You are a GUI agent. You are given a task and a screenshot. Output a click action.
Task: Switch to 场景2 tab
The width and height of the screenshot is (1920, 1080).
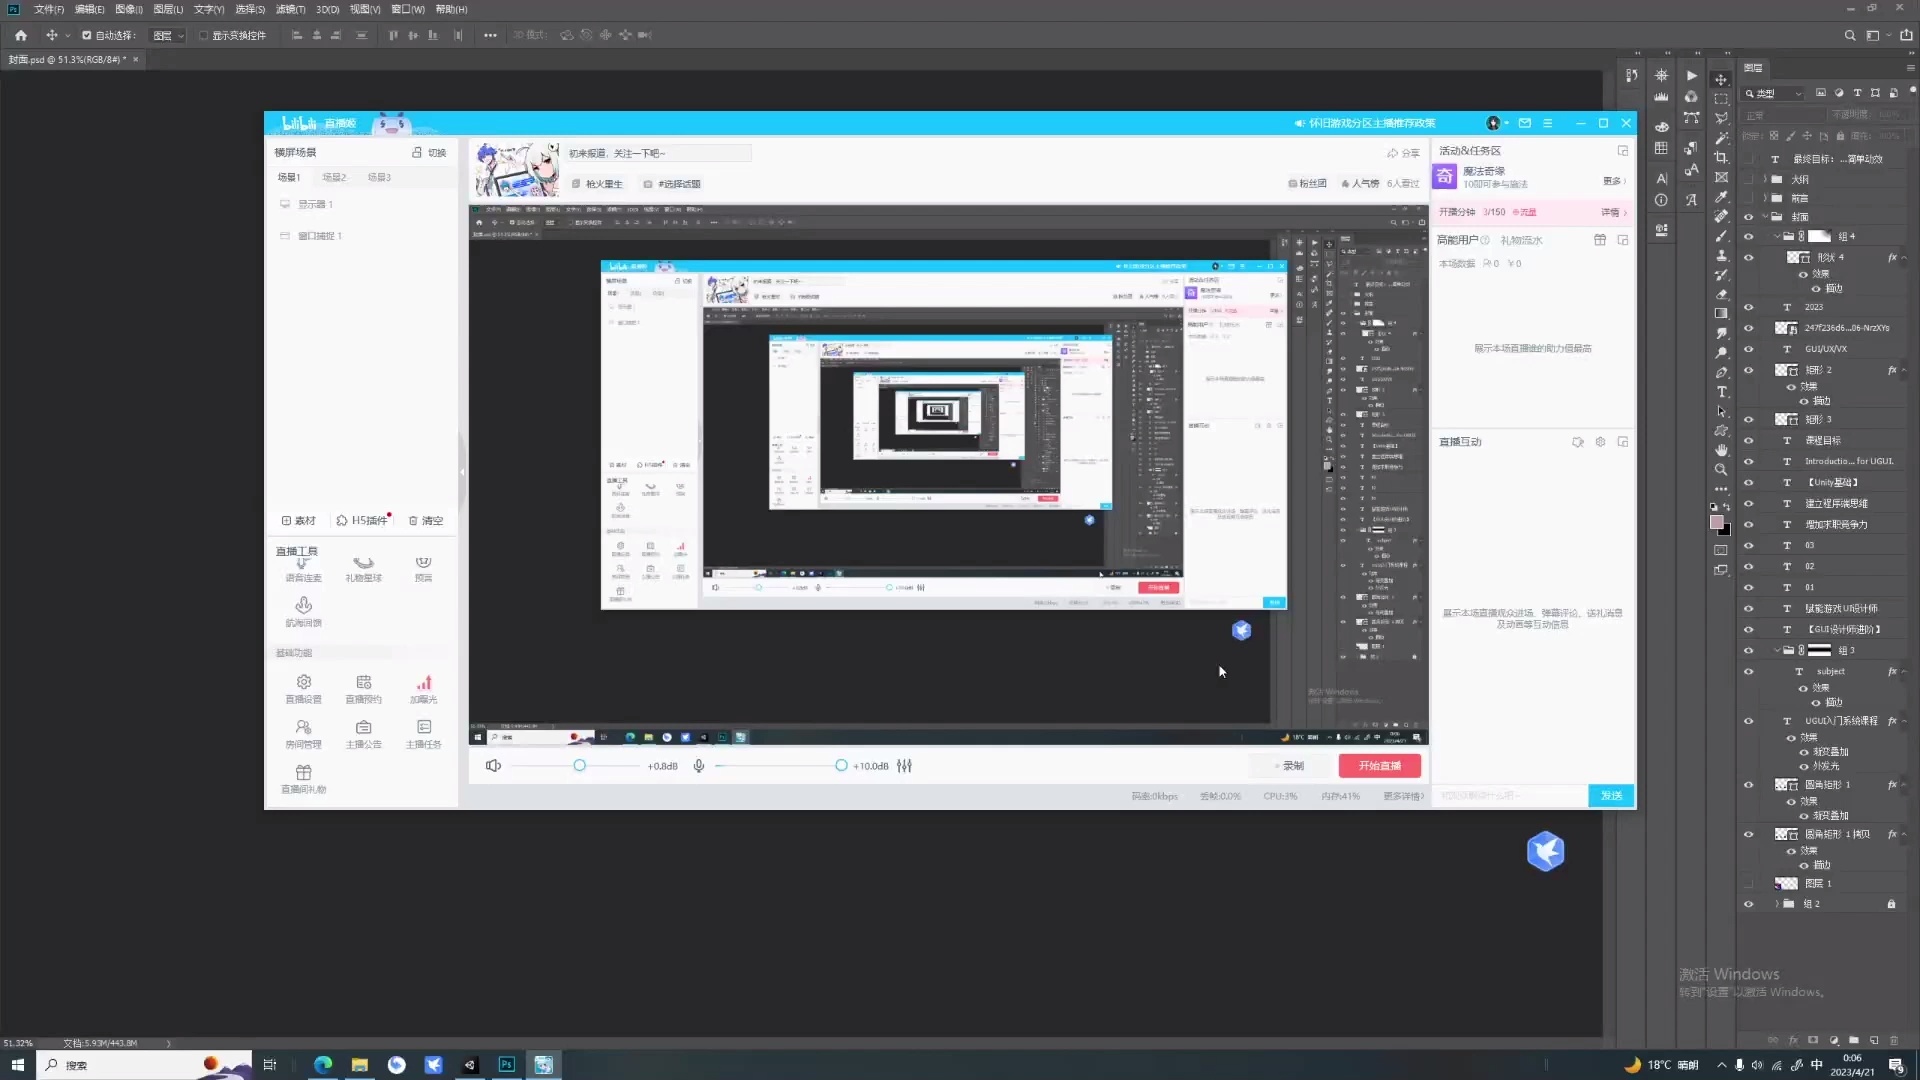tap(334, 177)
